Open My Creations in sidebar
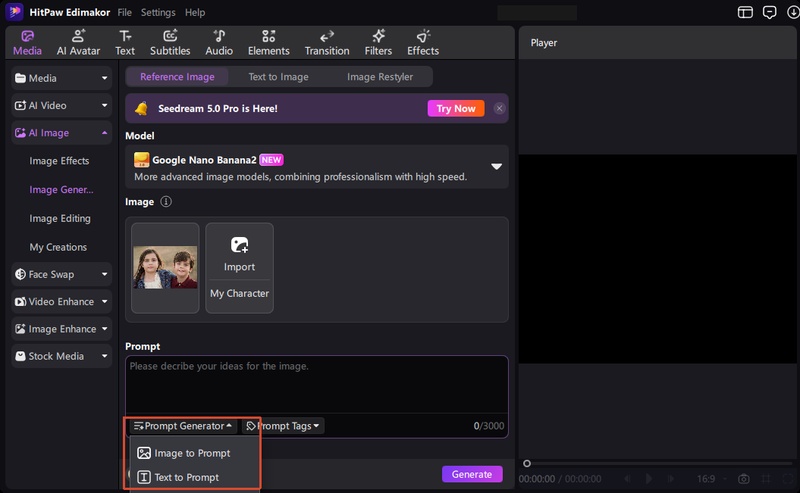 (58, 247)
